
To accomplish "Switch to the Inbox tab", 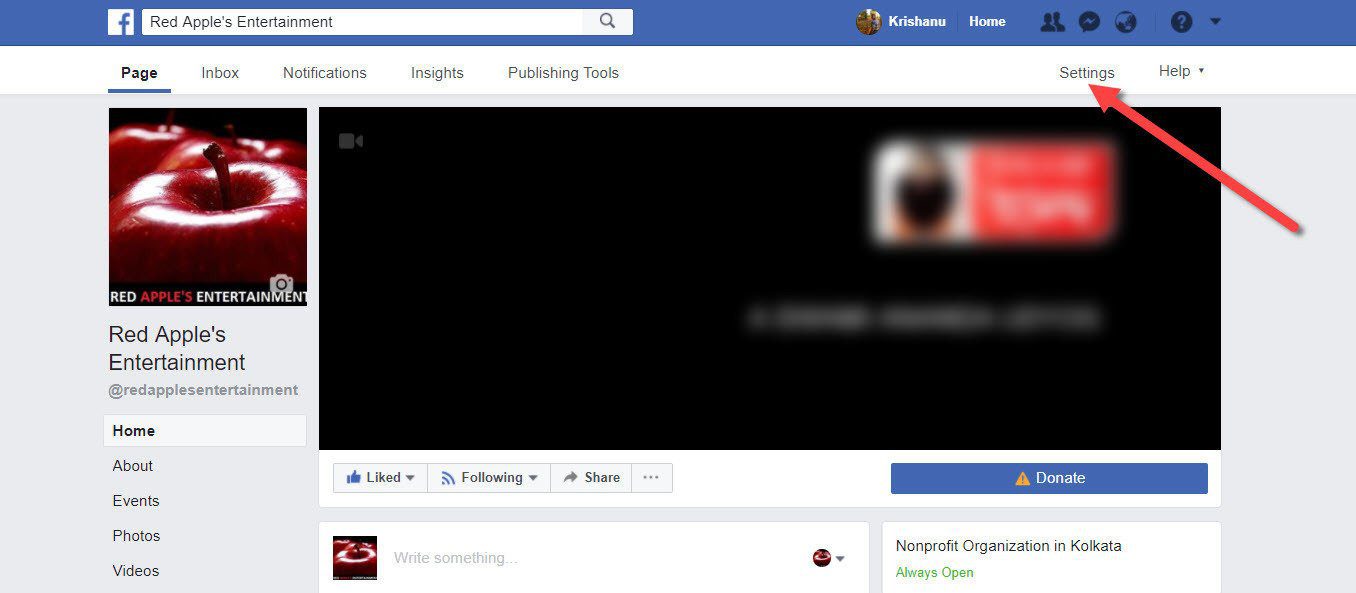I will click(x=220, y=72).
